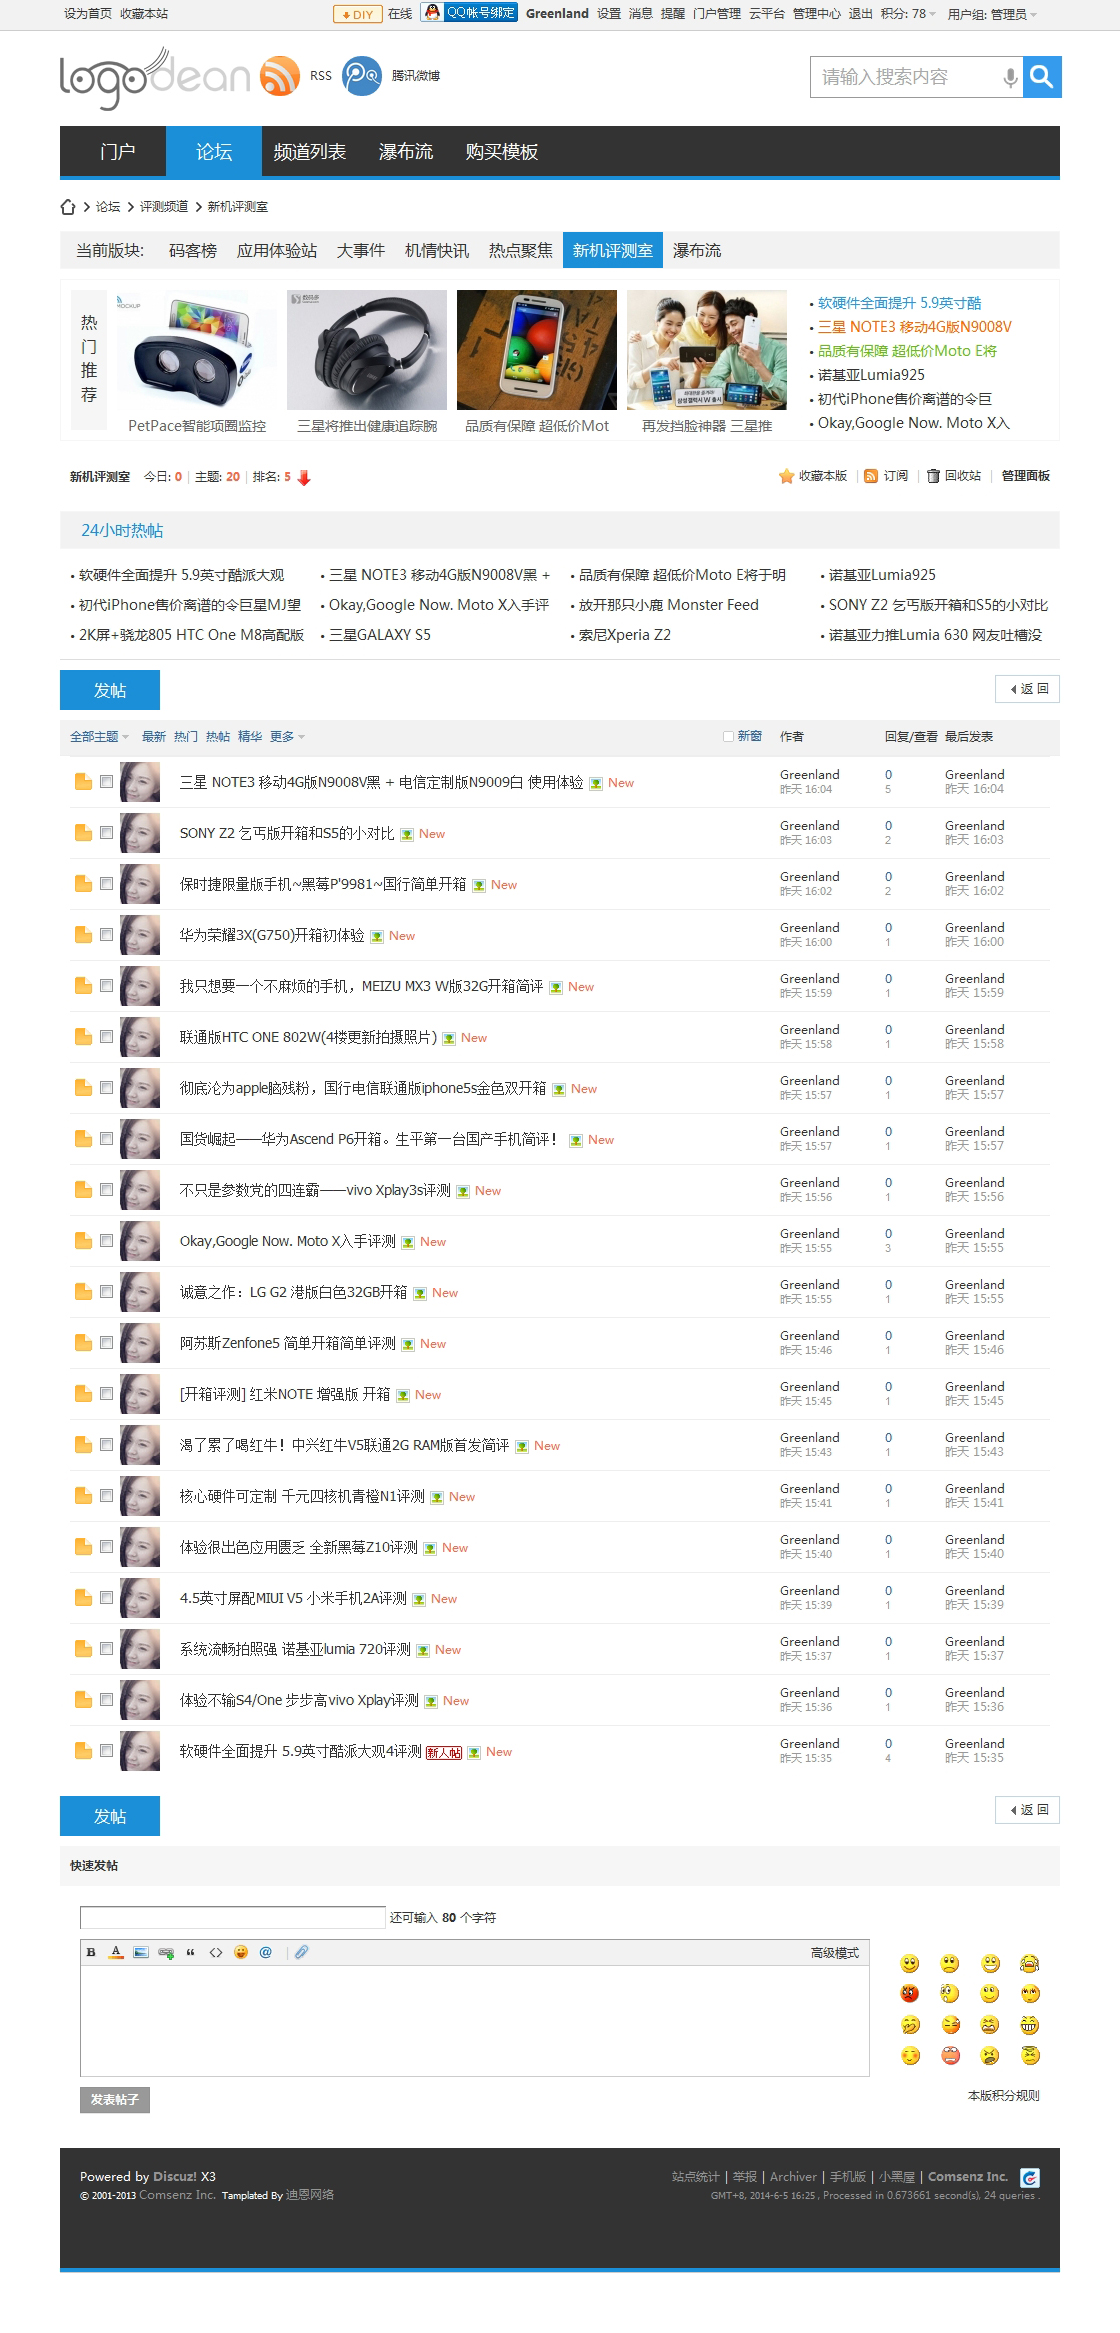1120x2333 pixels.
Task: Click the 高级模式 advanced mode link
Action: click(835, 1952)
